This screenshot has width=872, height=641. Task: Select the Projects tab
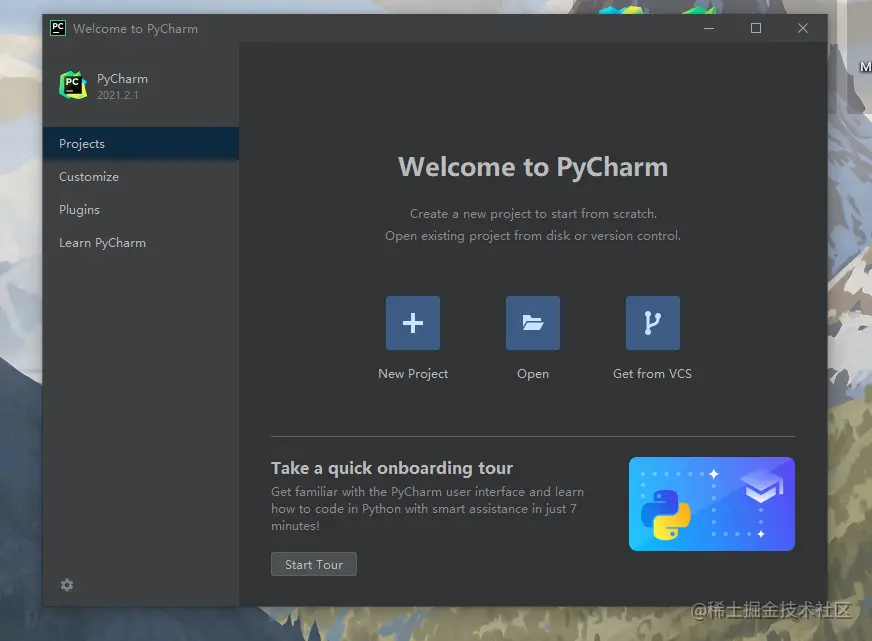coord(141,143)
